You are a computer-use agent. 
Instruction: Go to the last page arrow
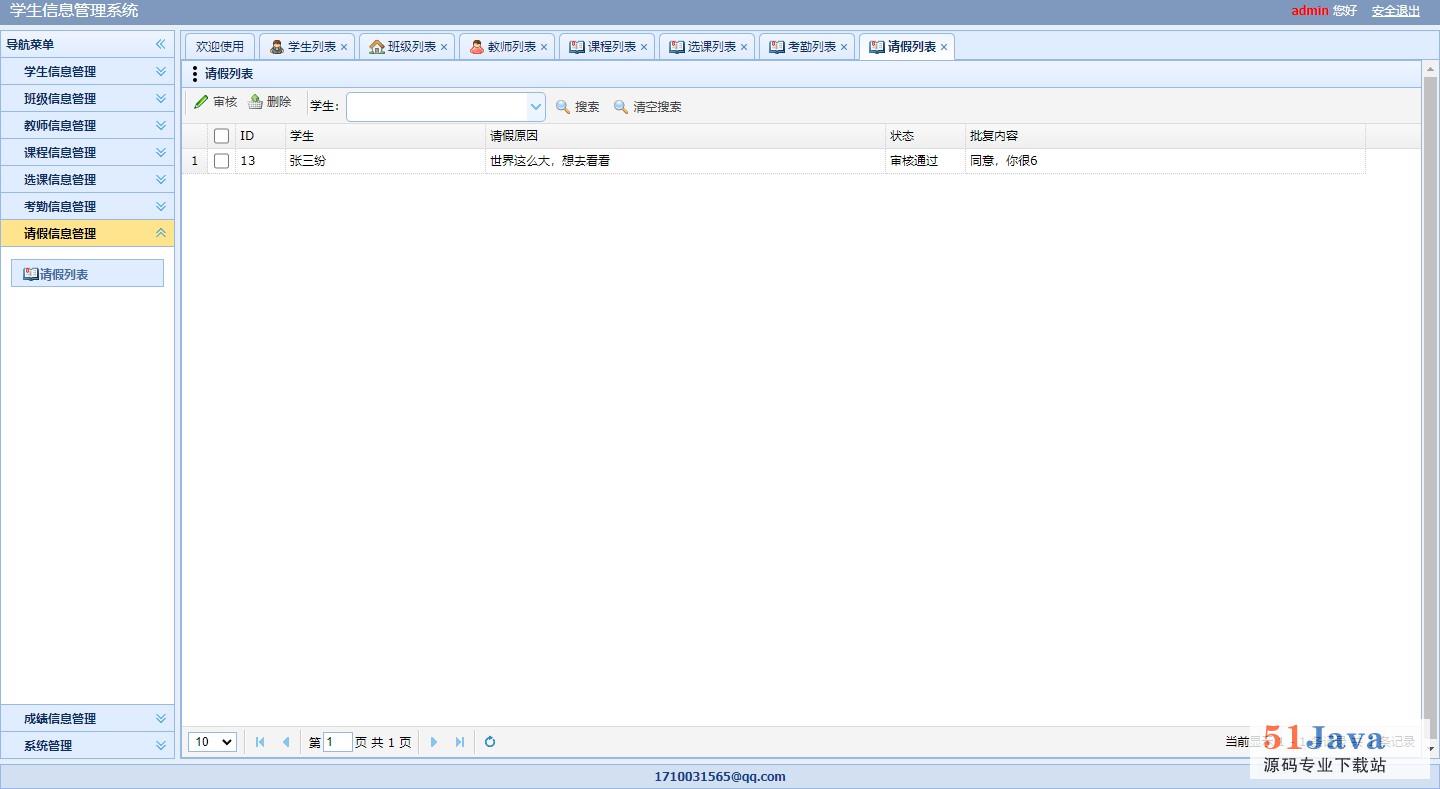460,742
